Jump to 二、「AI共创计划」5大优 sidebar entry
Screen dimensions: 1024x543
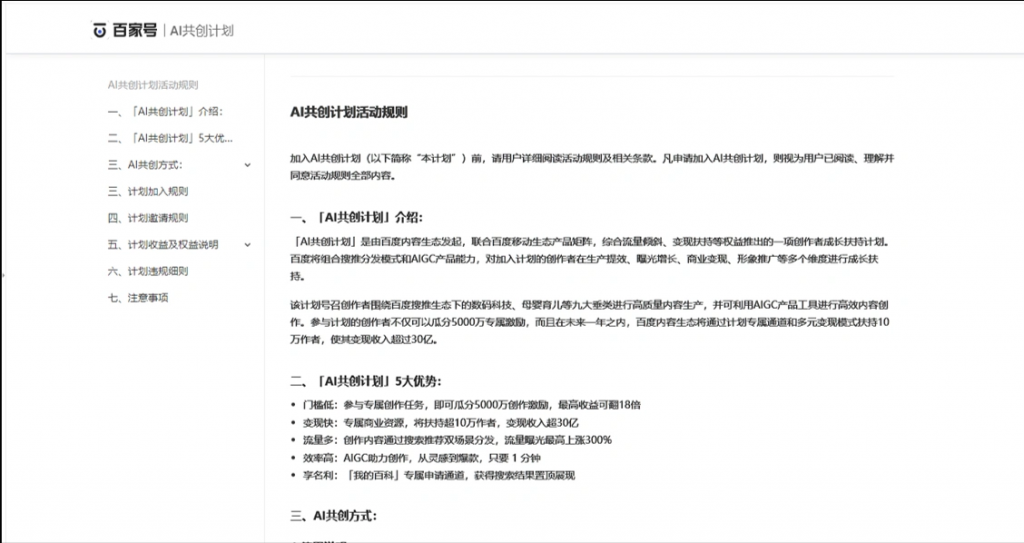(x=170, y=138)
